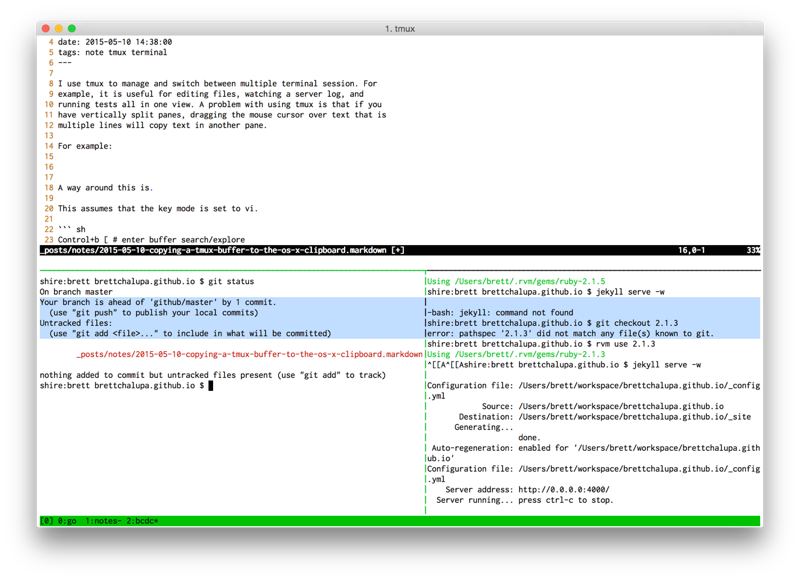The image size is (800, 580).
Task: Click 'nothing added to commit' line
Action: click(x=213, y=375)
